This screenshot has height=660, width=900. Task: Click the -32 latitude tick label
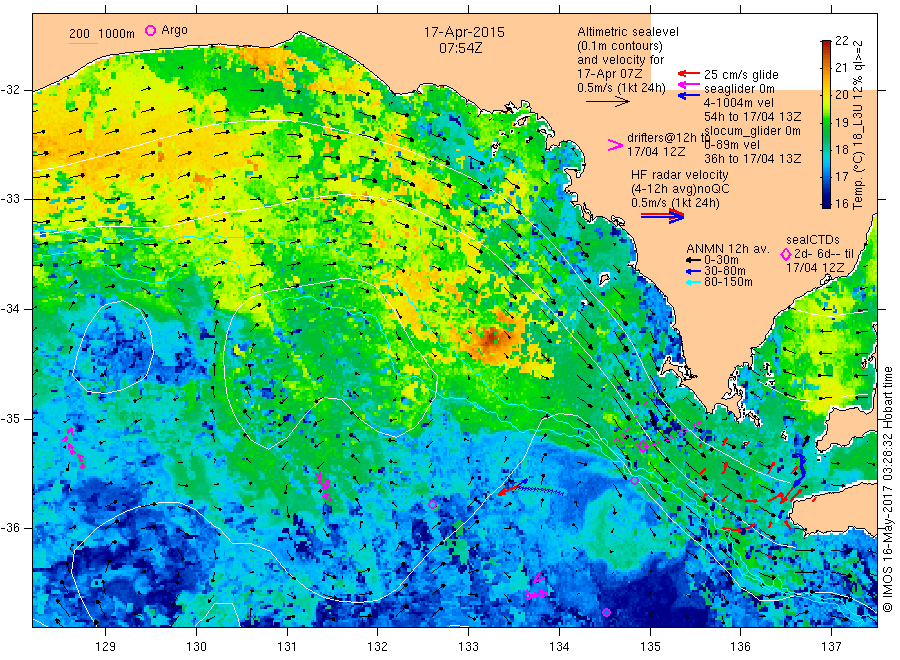[x=10, y=90]
